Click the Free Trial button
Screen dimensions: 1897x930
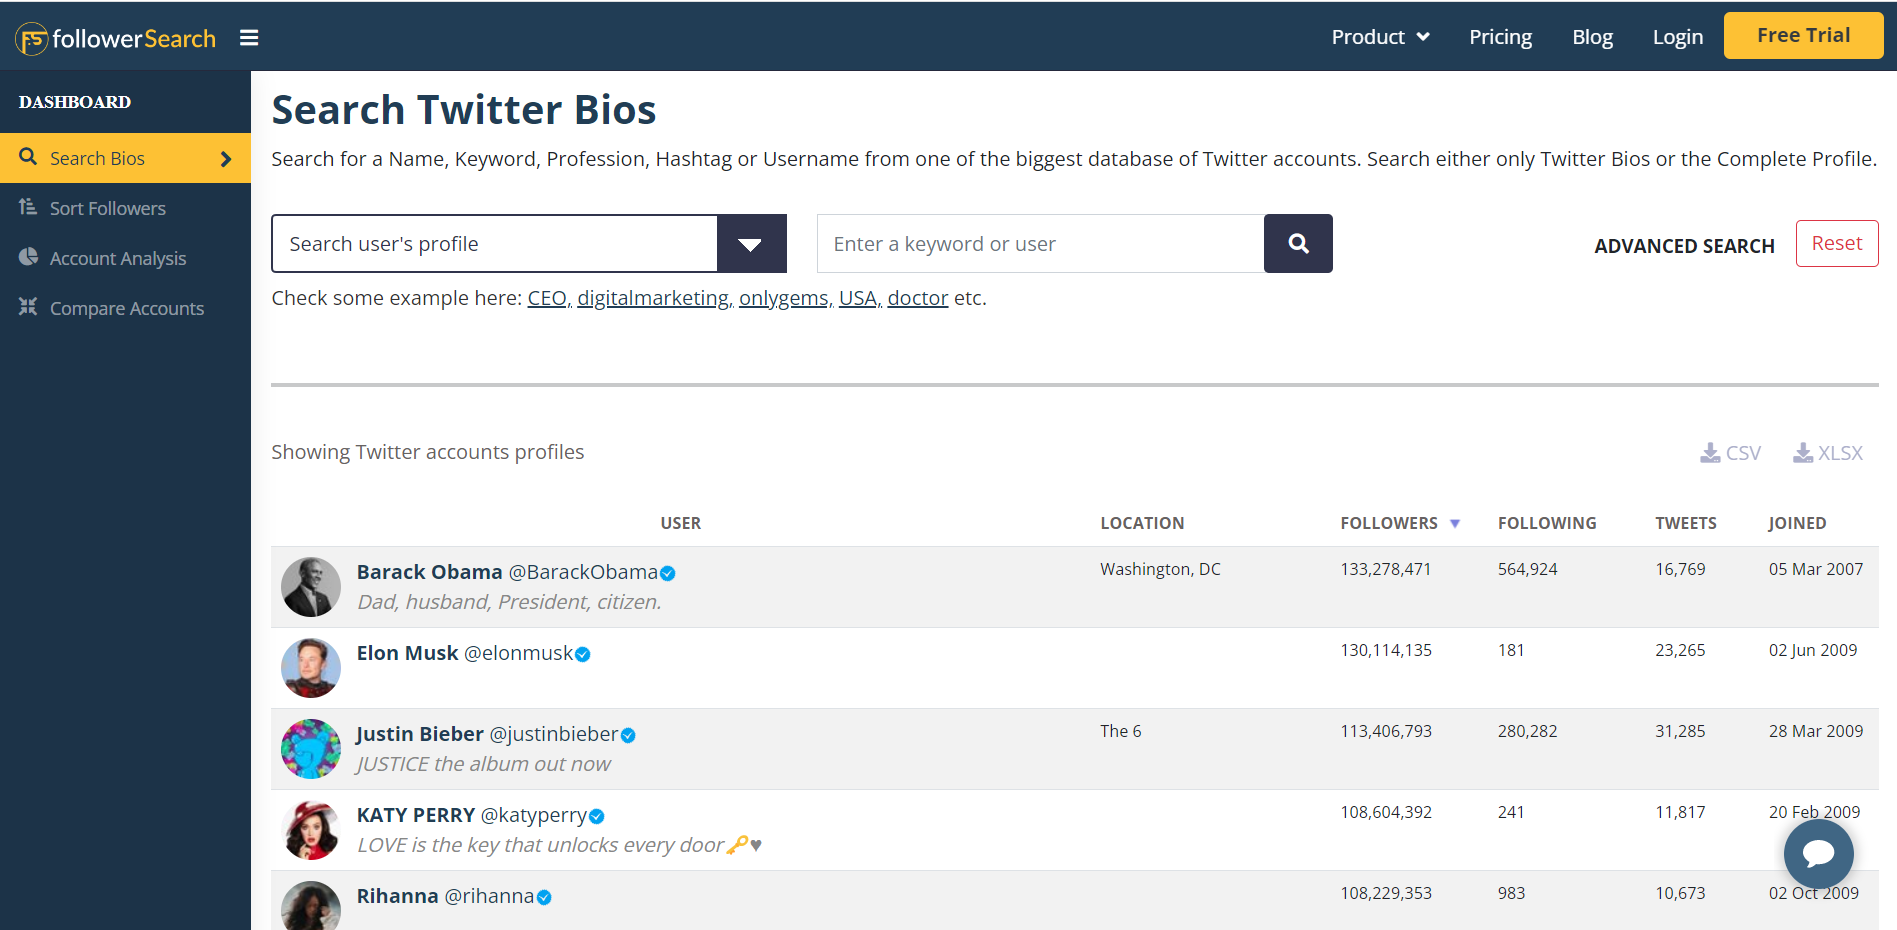(x=1803, y=36)
